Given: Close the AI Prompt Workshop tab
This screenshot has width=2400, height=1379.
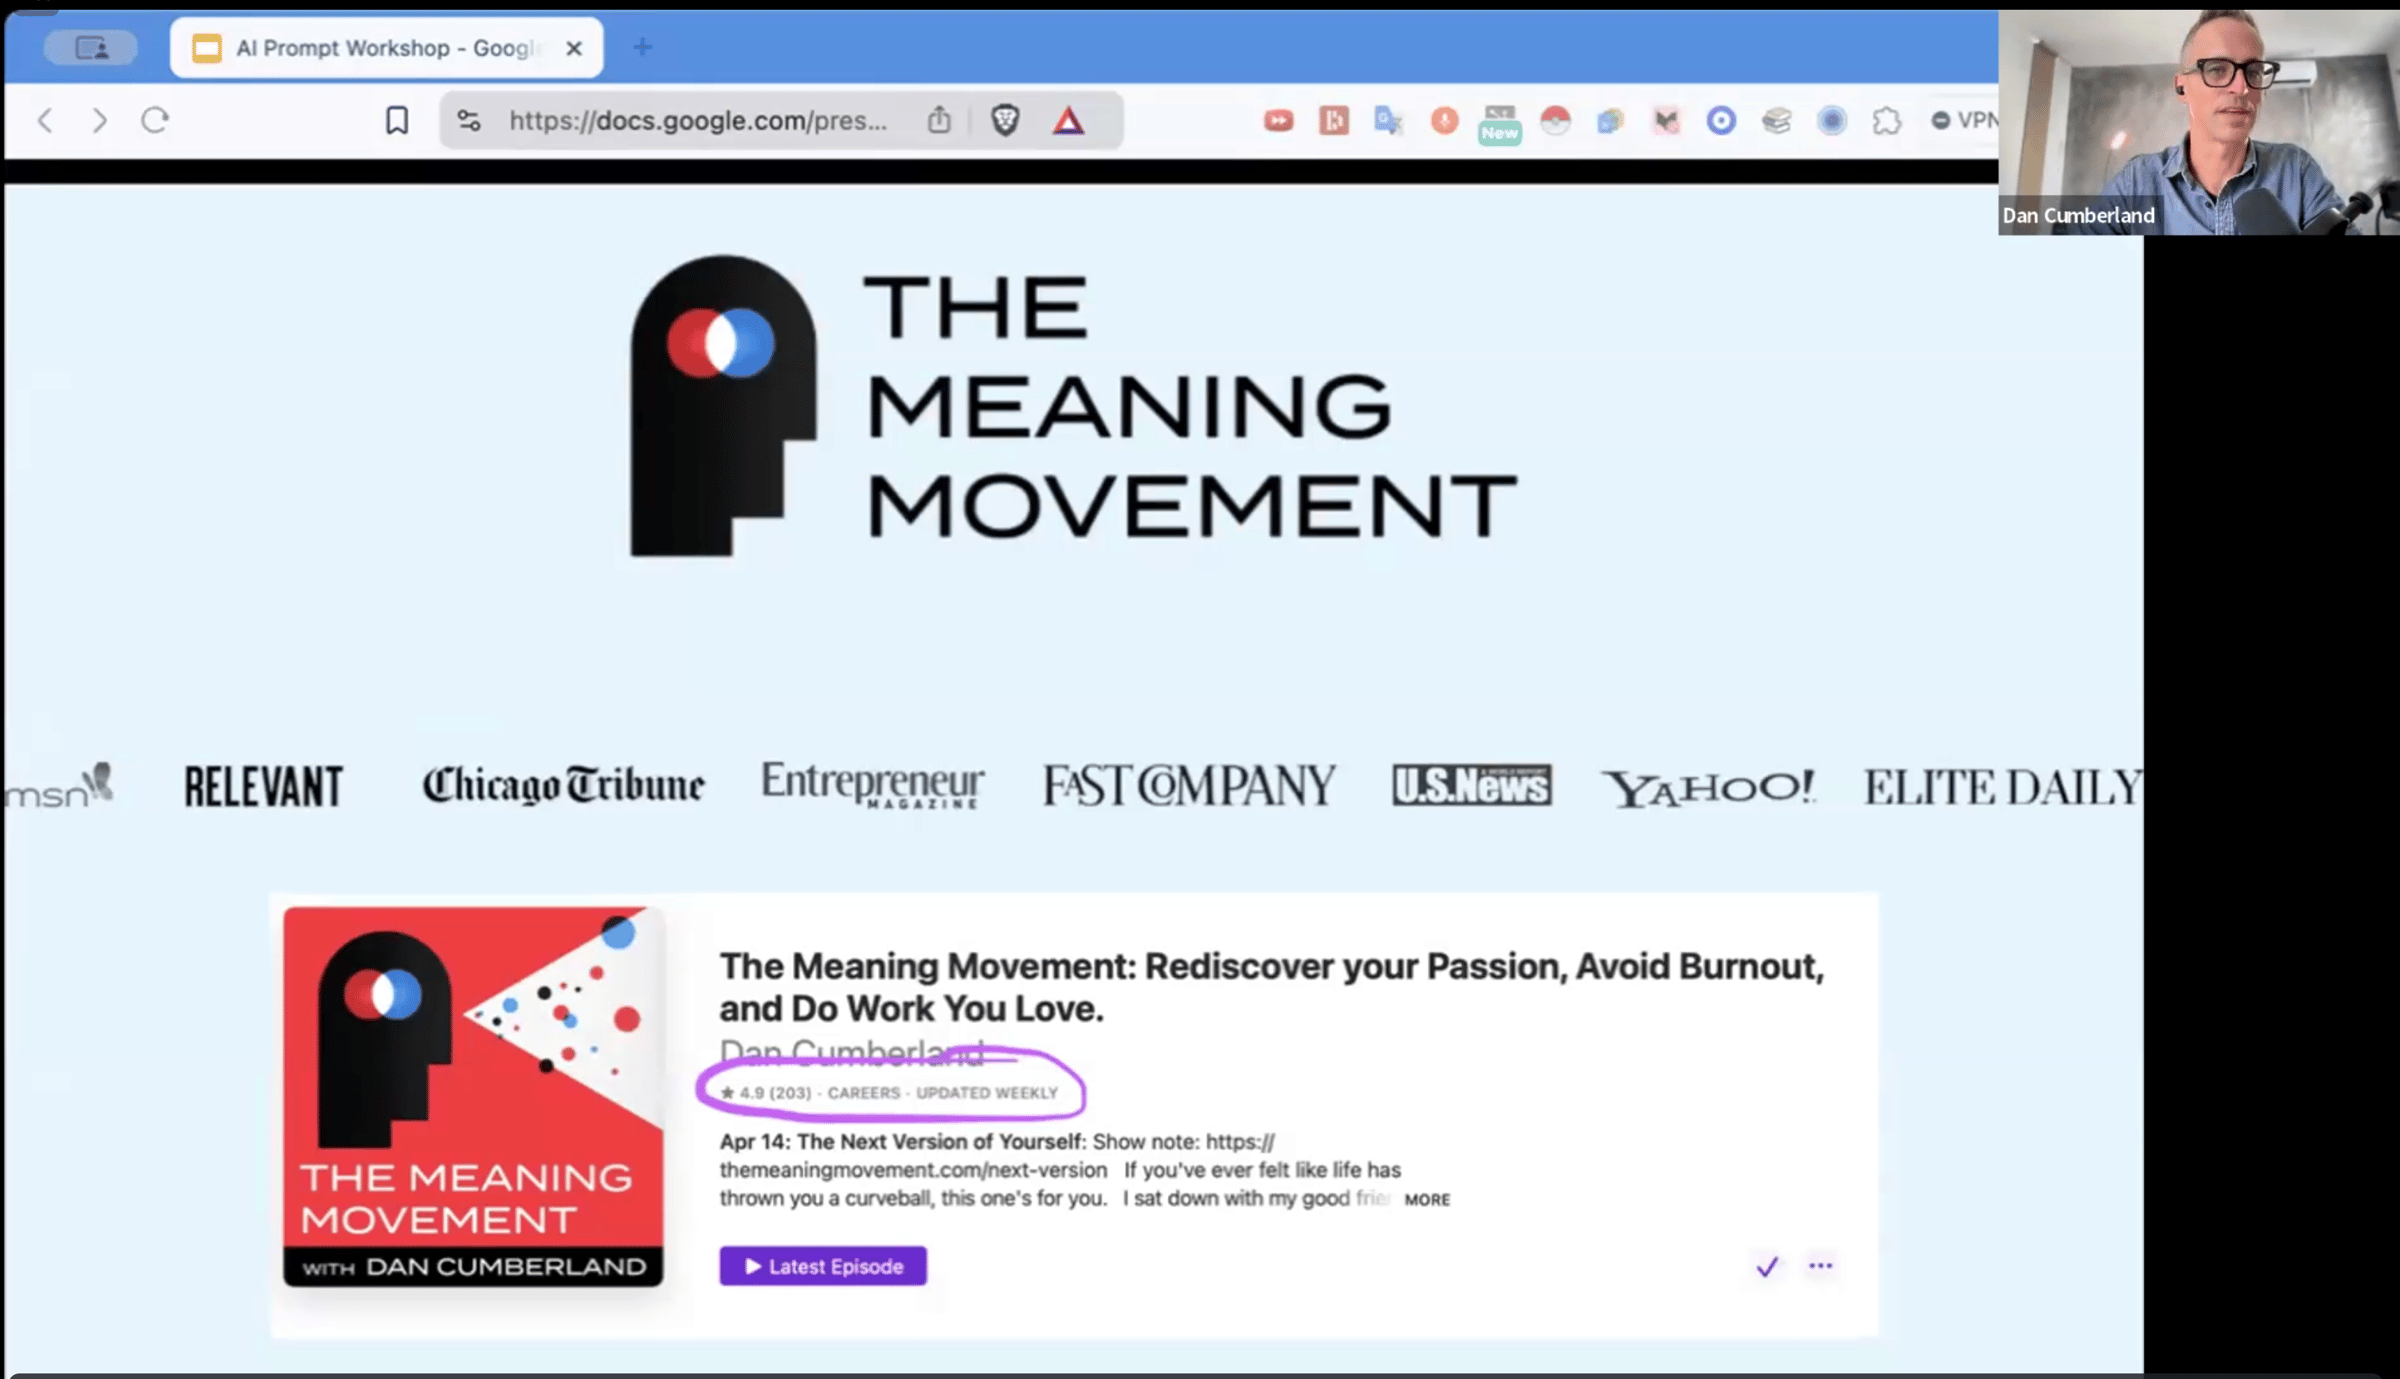Looking at the screenshot, I should tap(574, 48).
